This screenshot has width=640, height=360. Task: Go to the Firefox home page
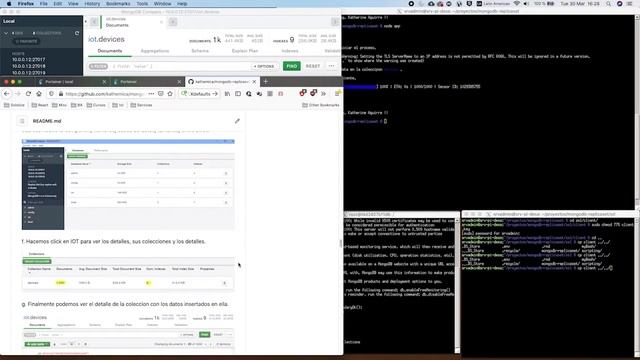[39, 94]
